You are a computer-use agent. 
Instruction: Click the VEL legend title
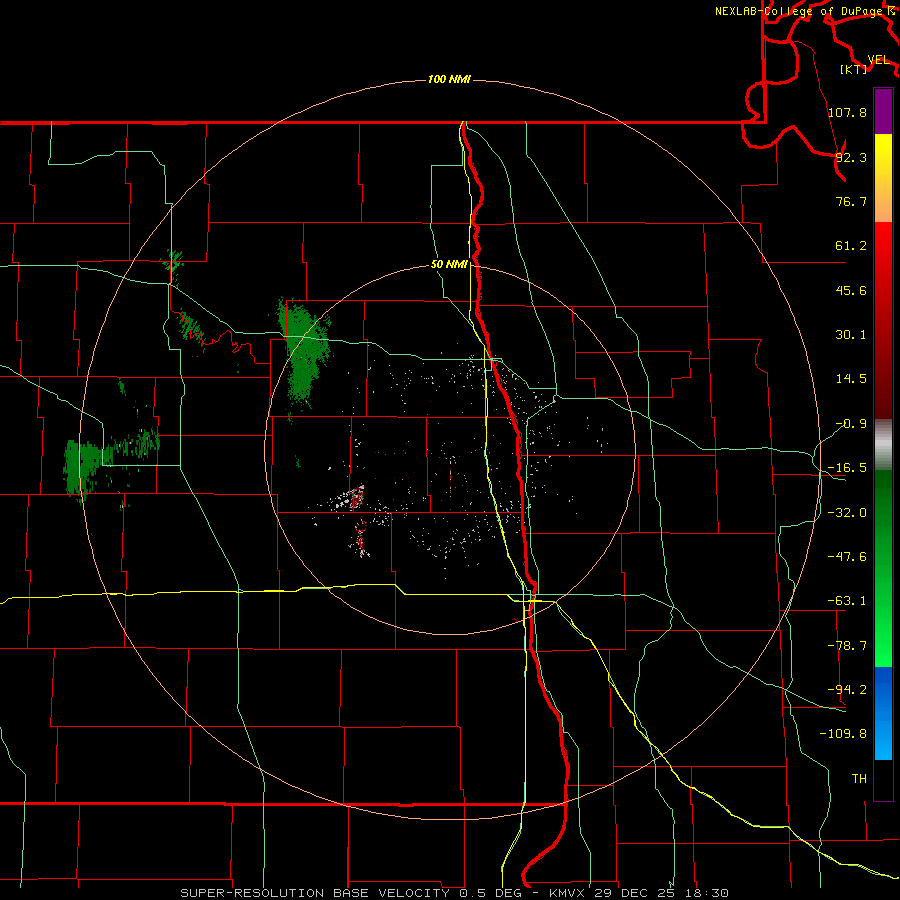point(878,60)
